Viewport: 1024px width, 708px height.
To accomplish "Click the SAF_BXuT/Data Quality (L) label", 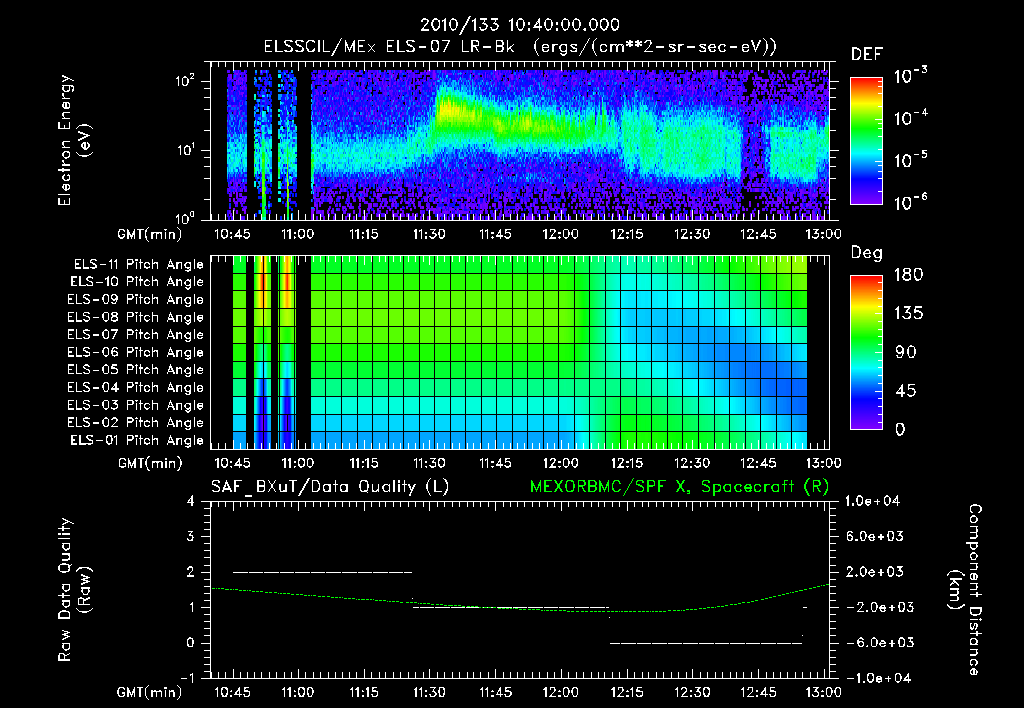I will [x=330, y=487].
